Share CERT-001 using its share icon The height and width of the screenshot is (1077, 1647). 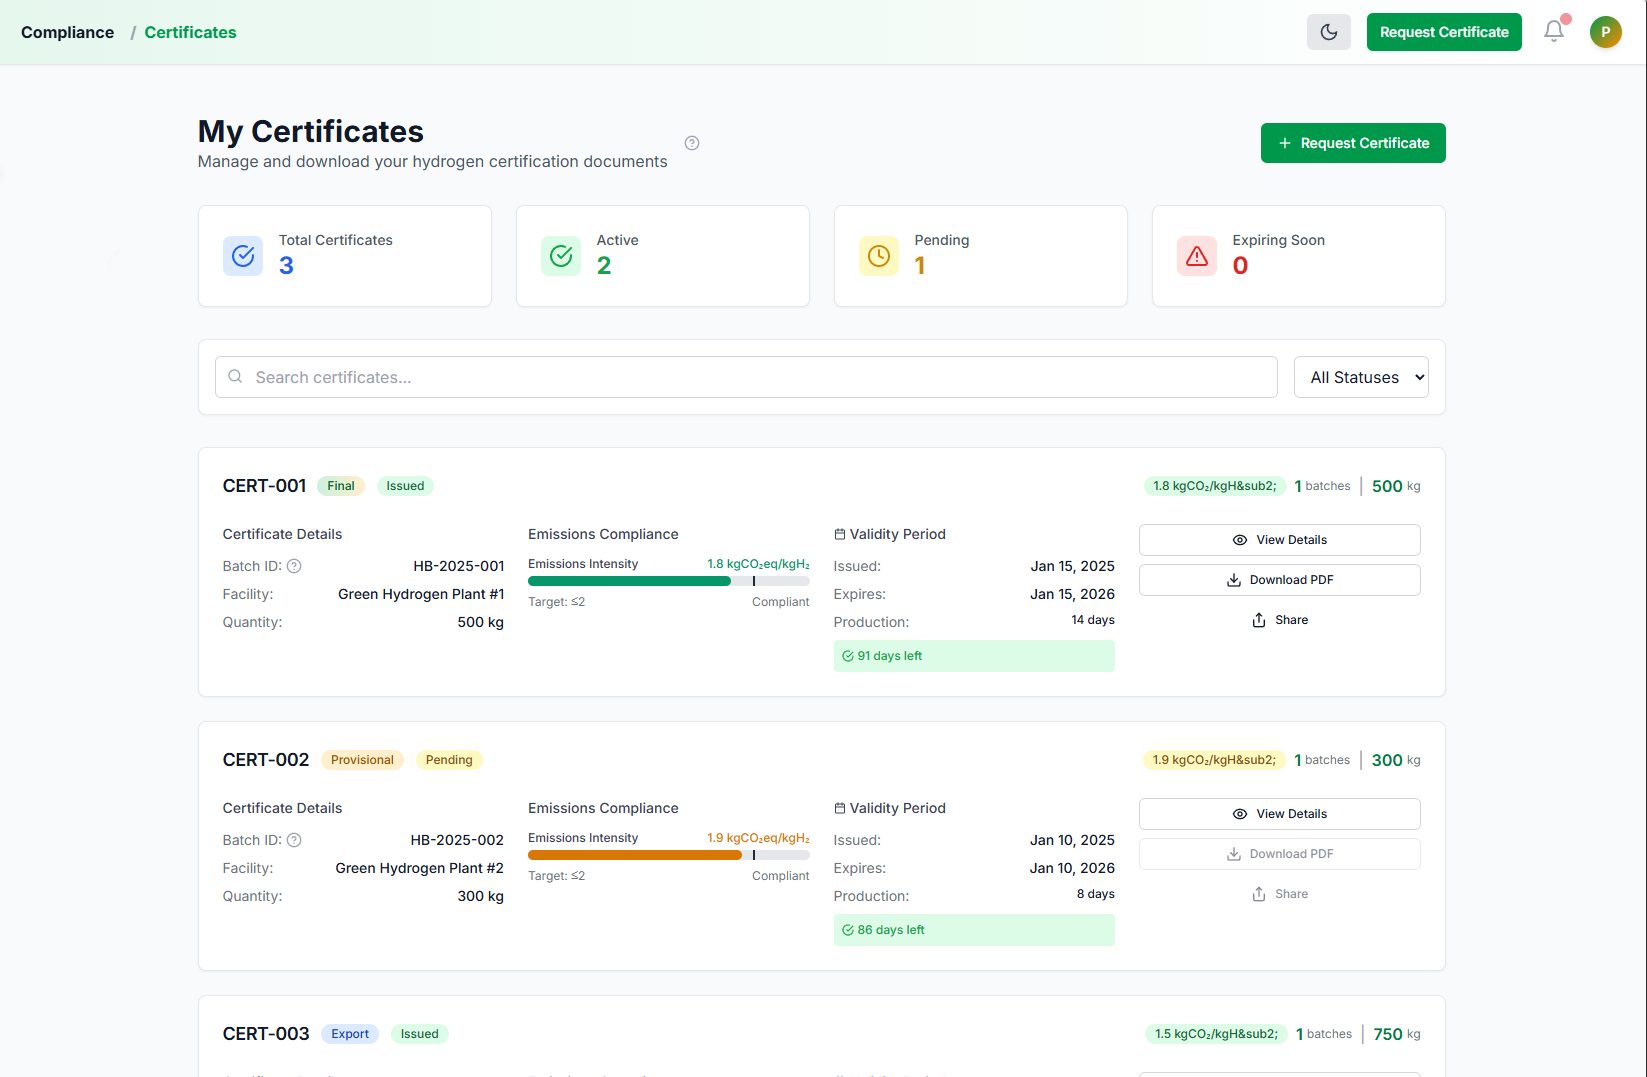coord(1259,620)
